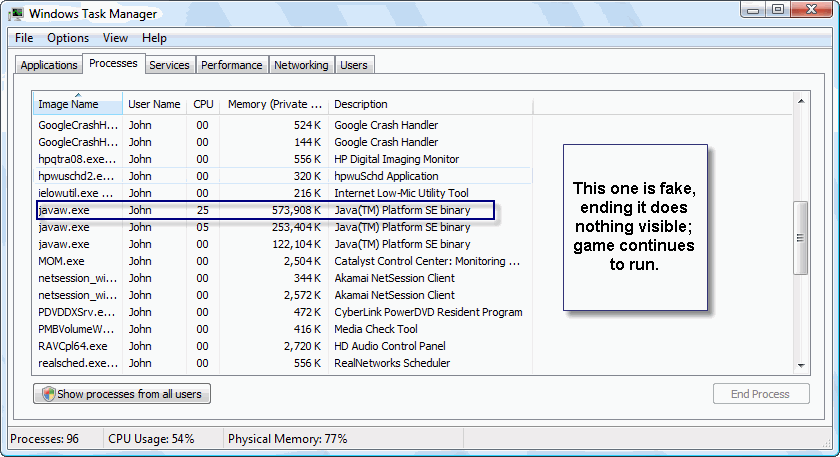This screenshot has width=840, height=457.
Task: Click the Media Check Tool description
Action: [376, 329]
